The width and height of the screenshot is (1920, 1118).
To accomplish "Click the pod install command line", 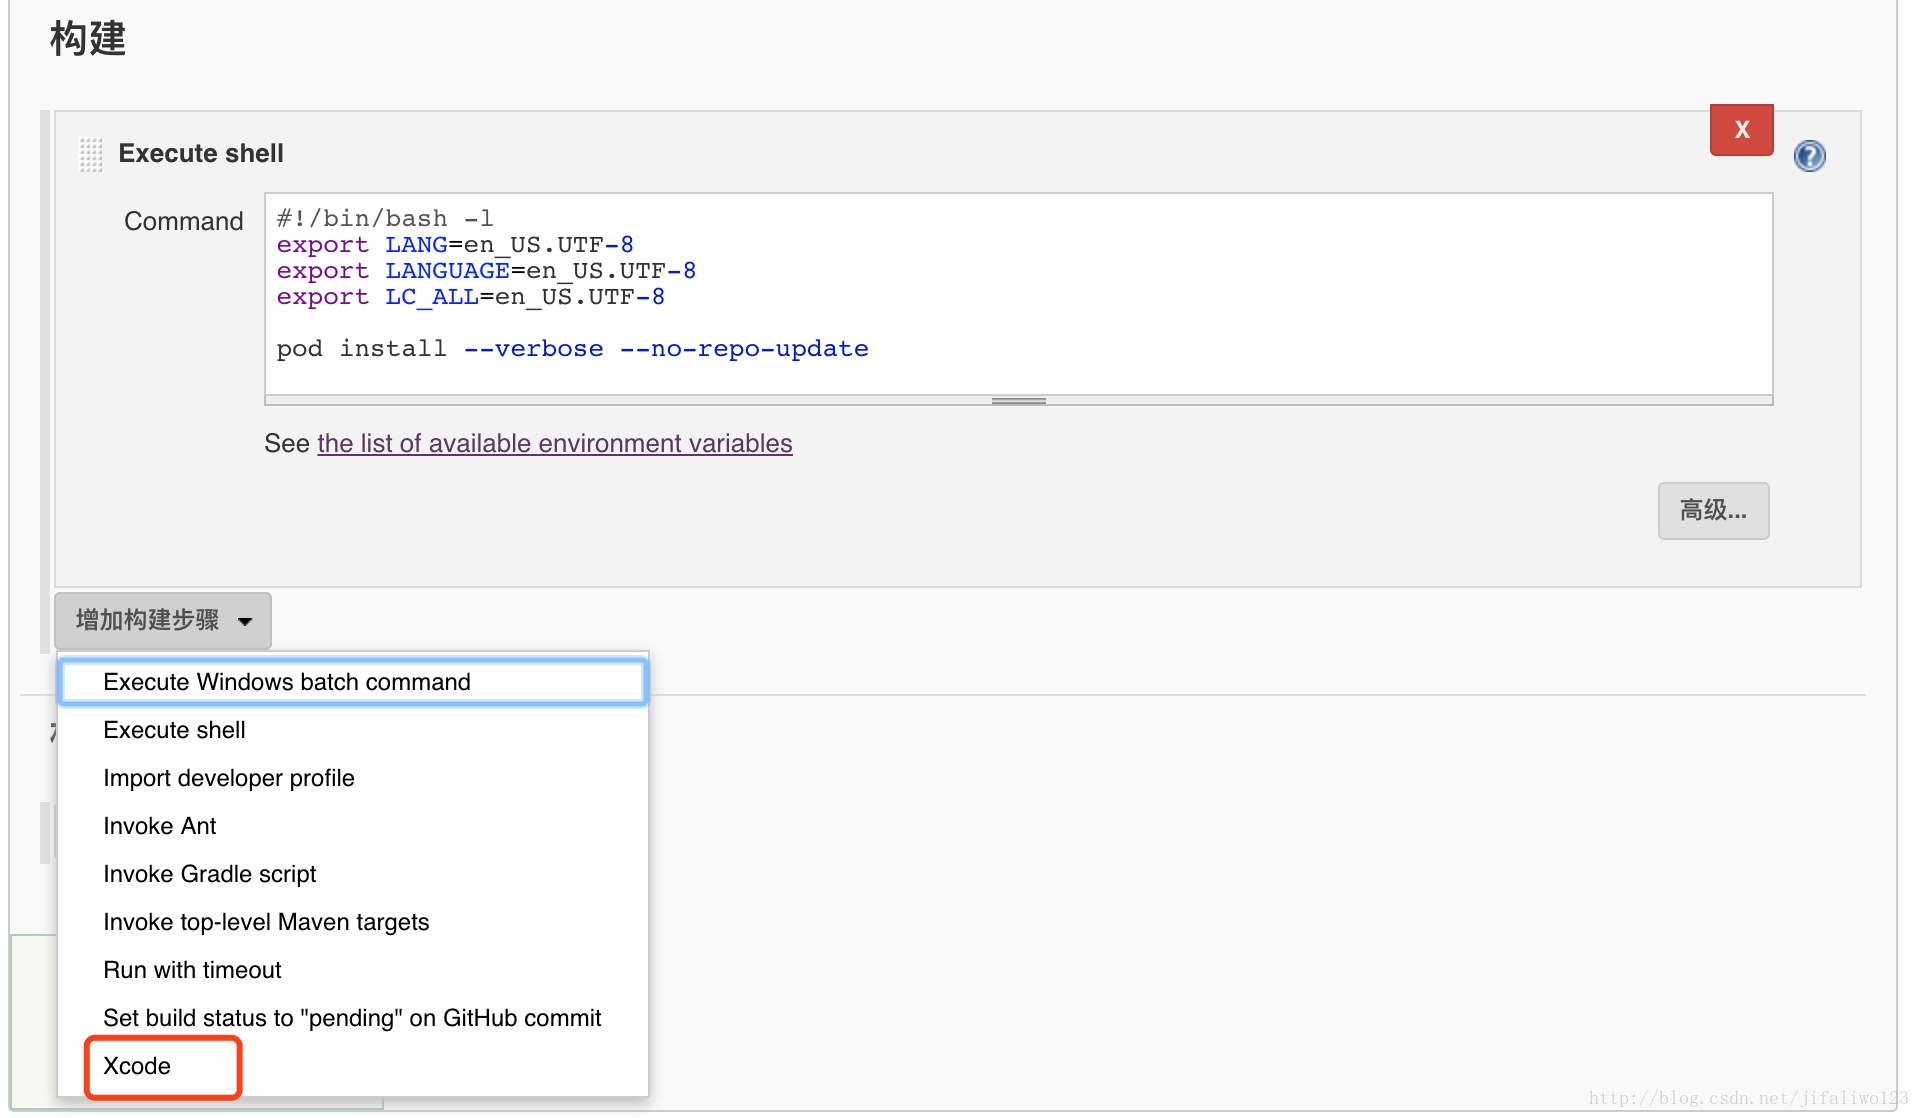I will pos(572,349).
